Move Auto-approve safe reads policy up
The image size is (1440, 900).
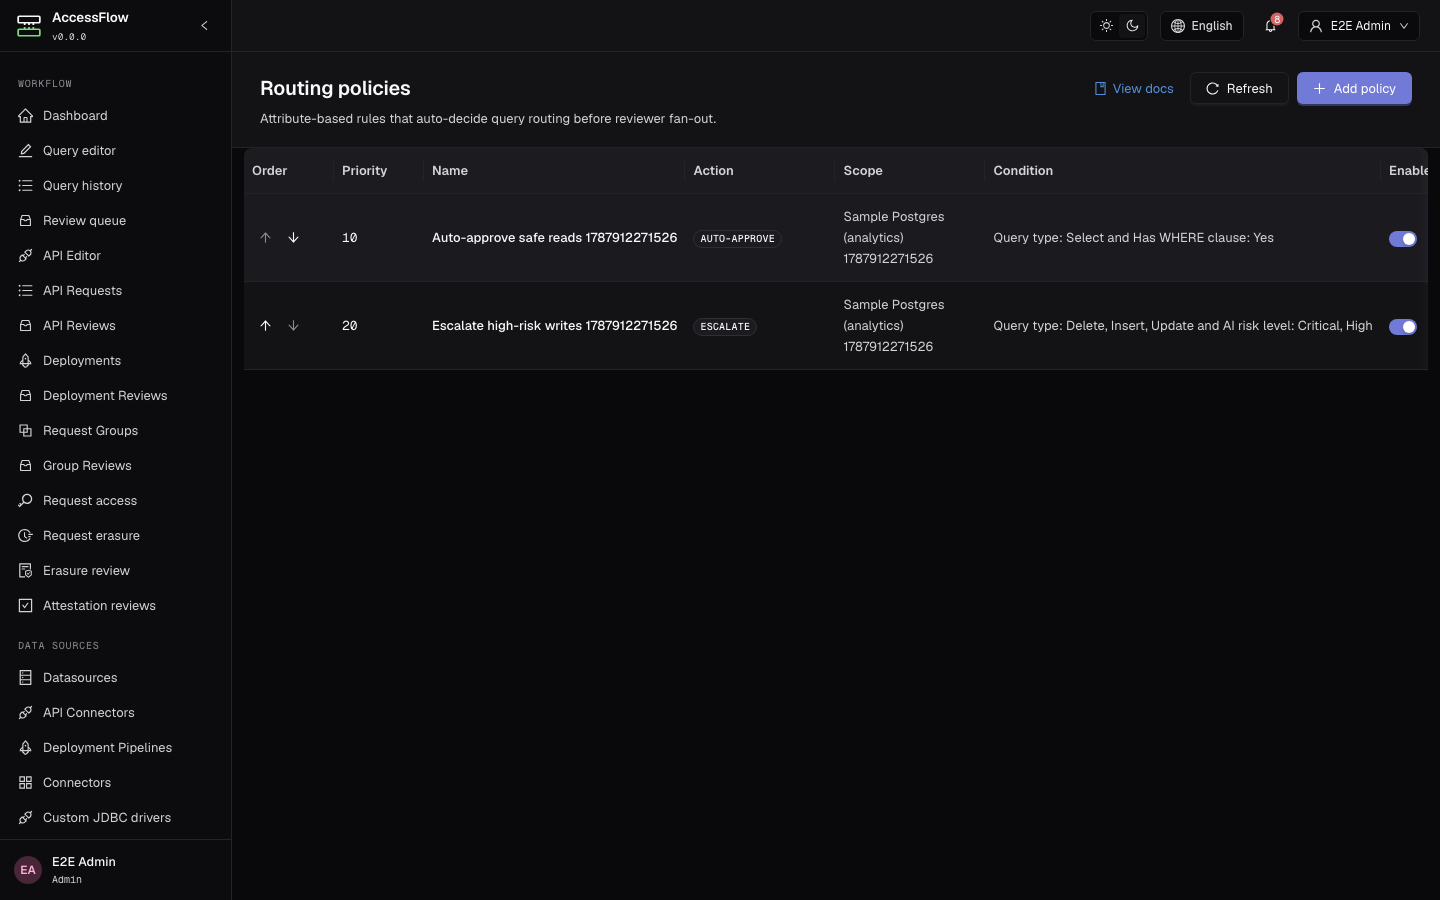pos(265,238)
